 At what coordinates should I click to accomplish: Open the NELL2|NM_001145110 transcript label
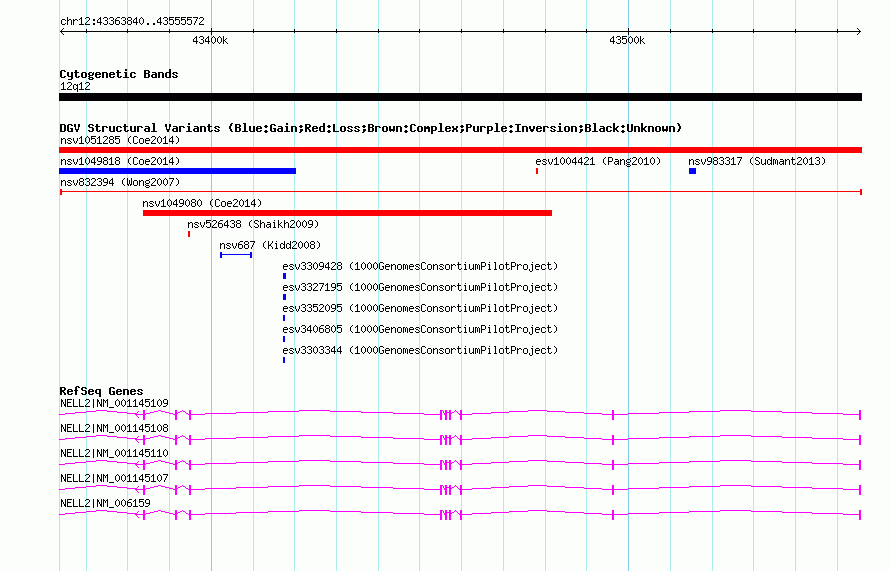(114, 454)
